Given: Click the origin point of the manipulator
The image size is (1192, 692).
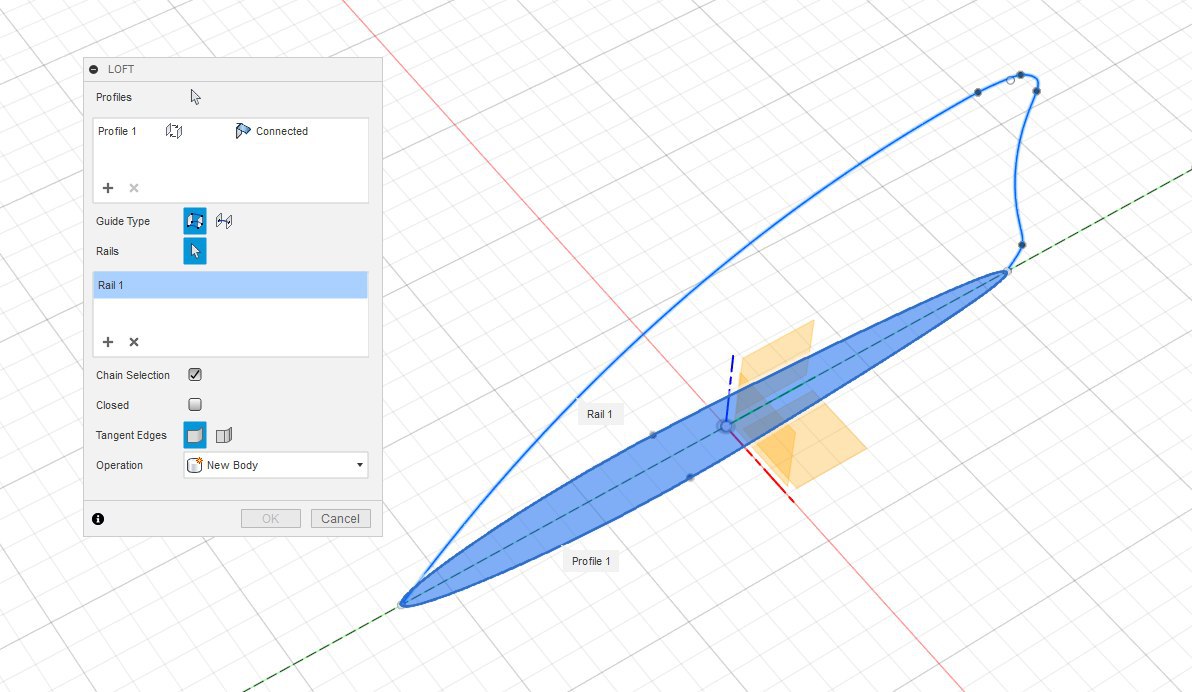Looking at the screenshot, I should point(726,427).
